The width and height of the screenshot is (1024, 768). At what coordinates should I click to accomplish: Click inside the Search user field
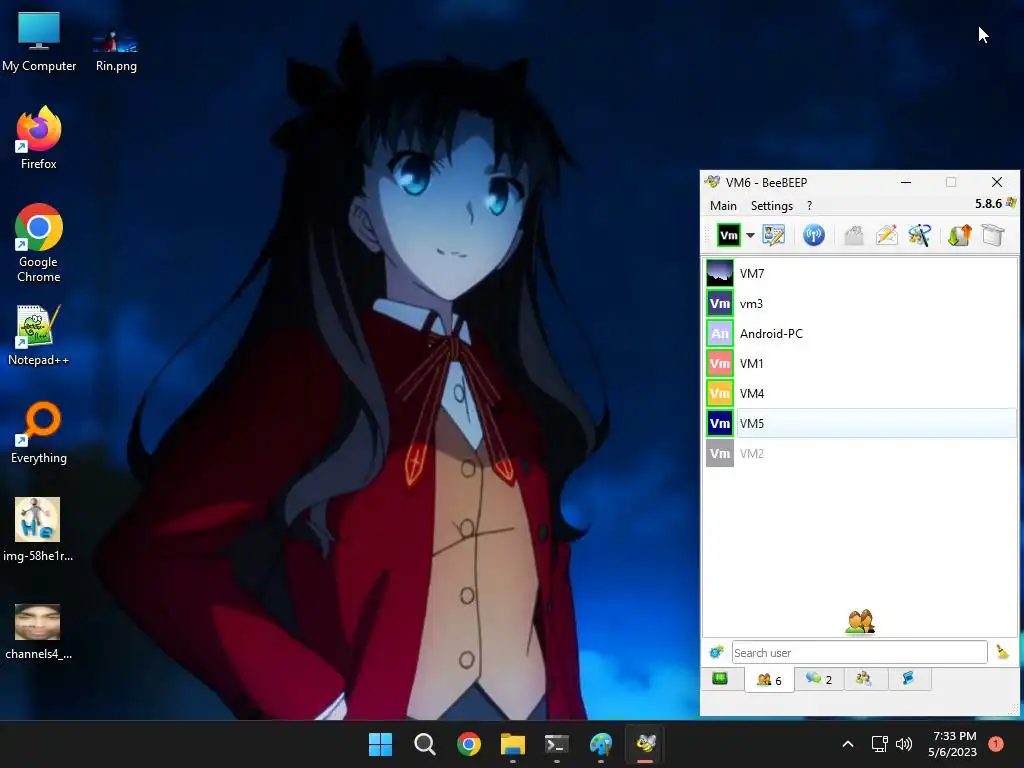(x=859, y=652)
